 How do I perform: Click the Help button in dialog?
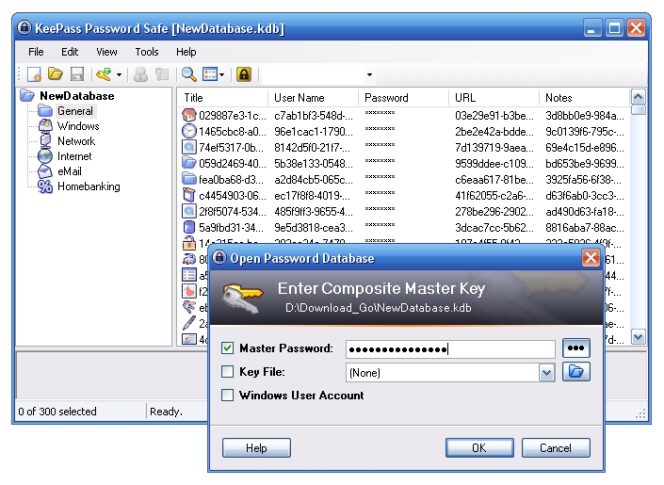coord(256,448)
